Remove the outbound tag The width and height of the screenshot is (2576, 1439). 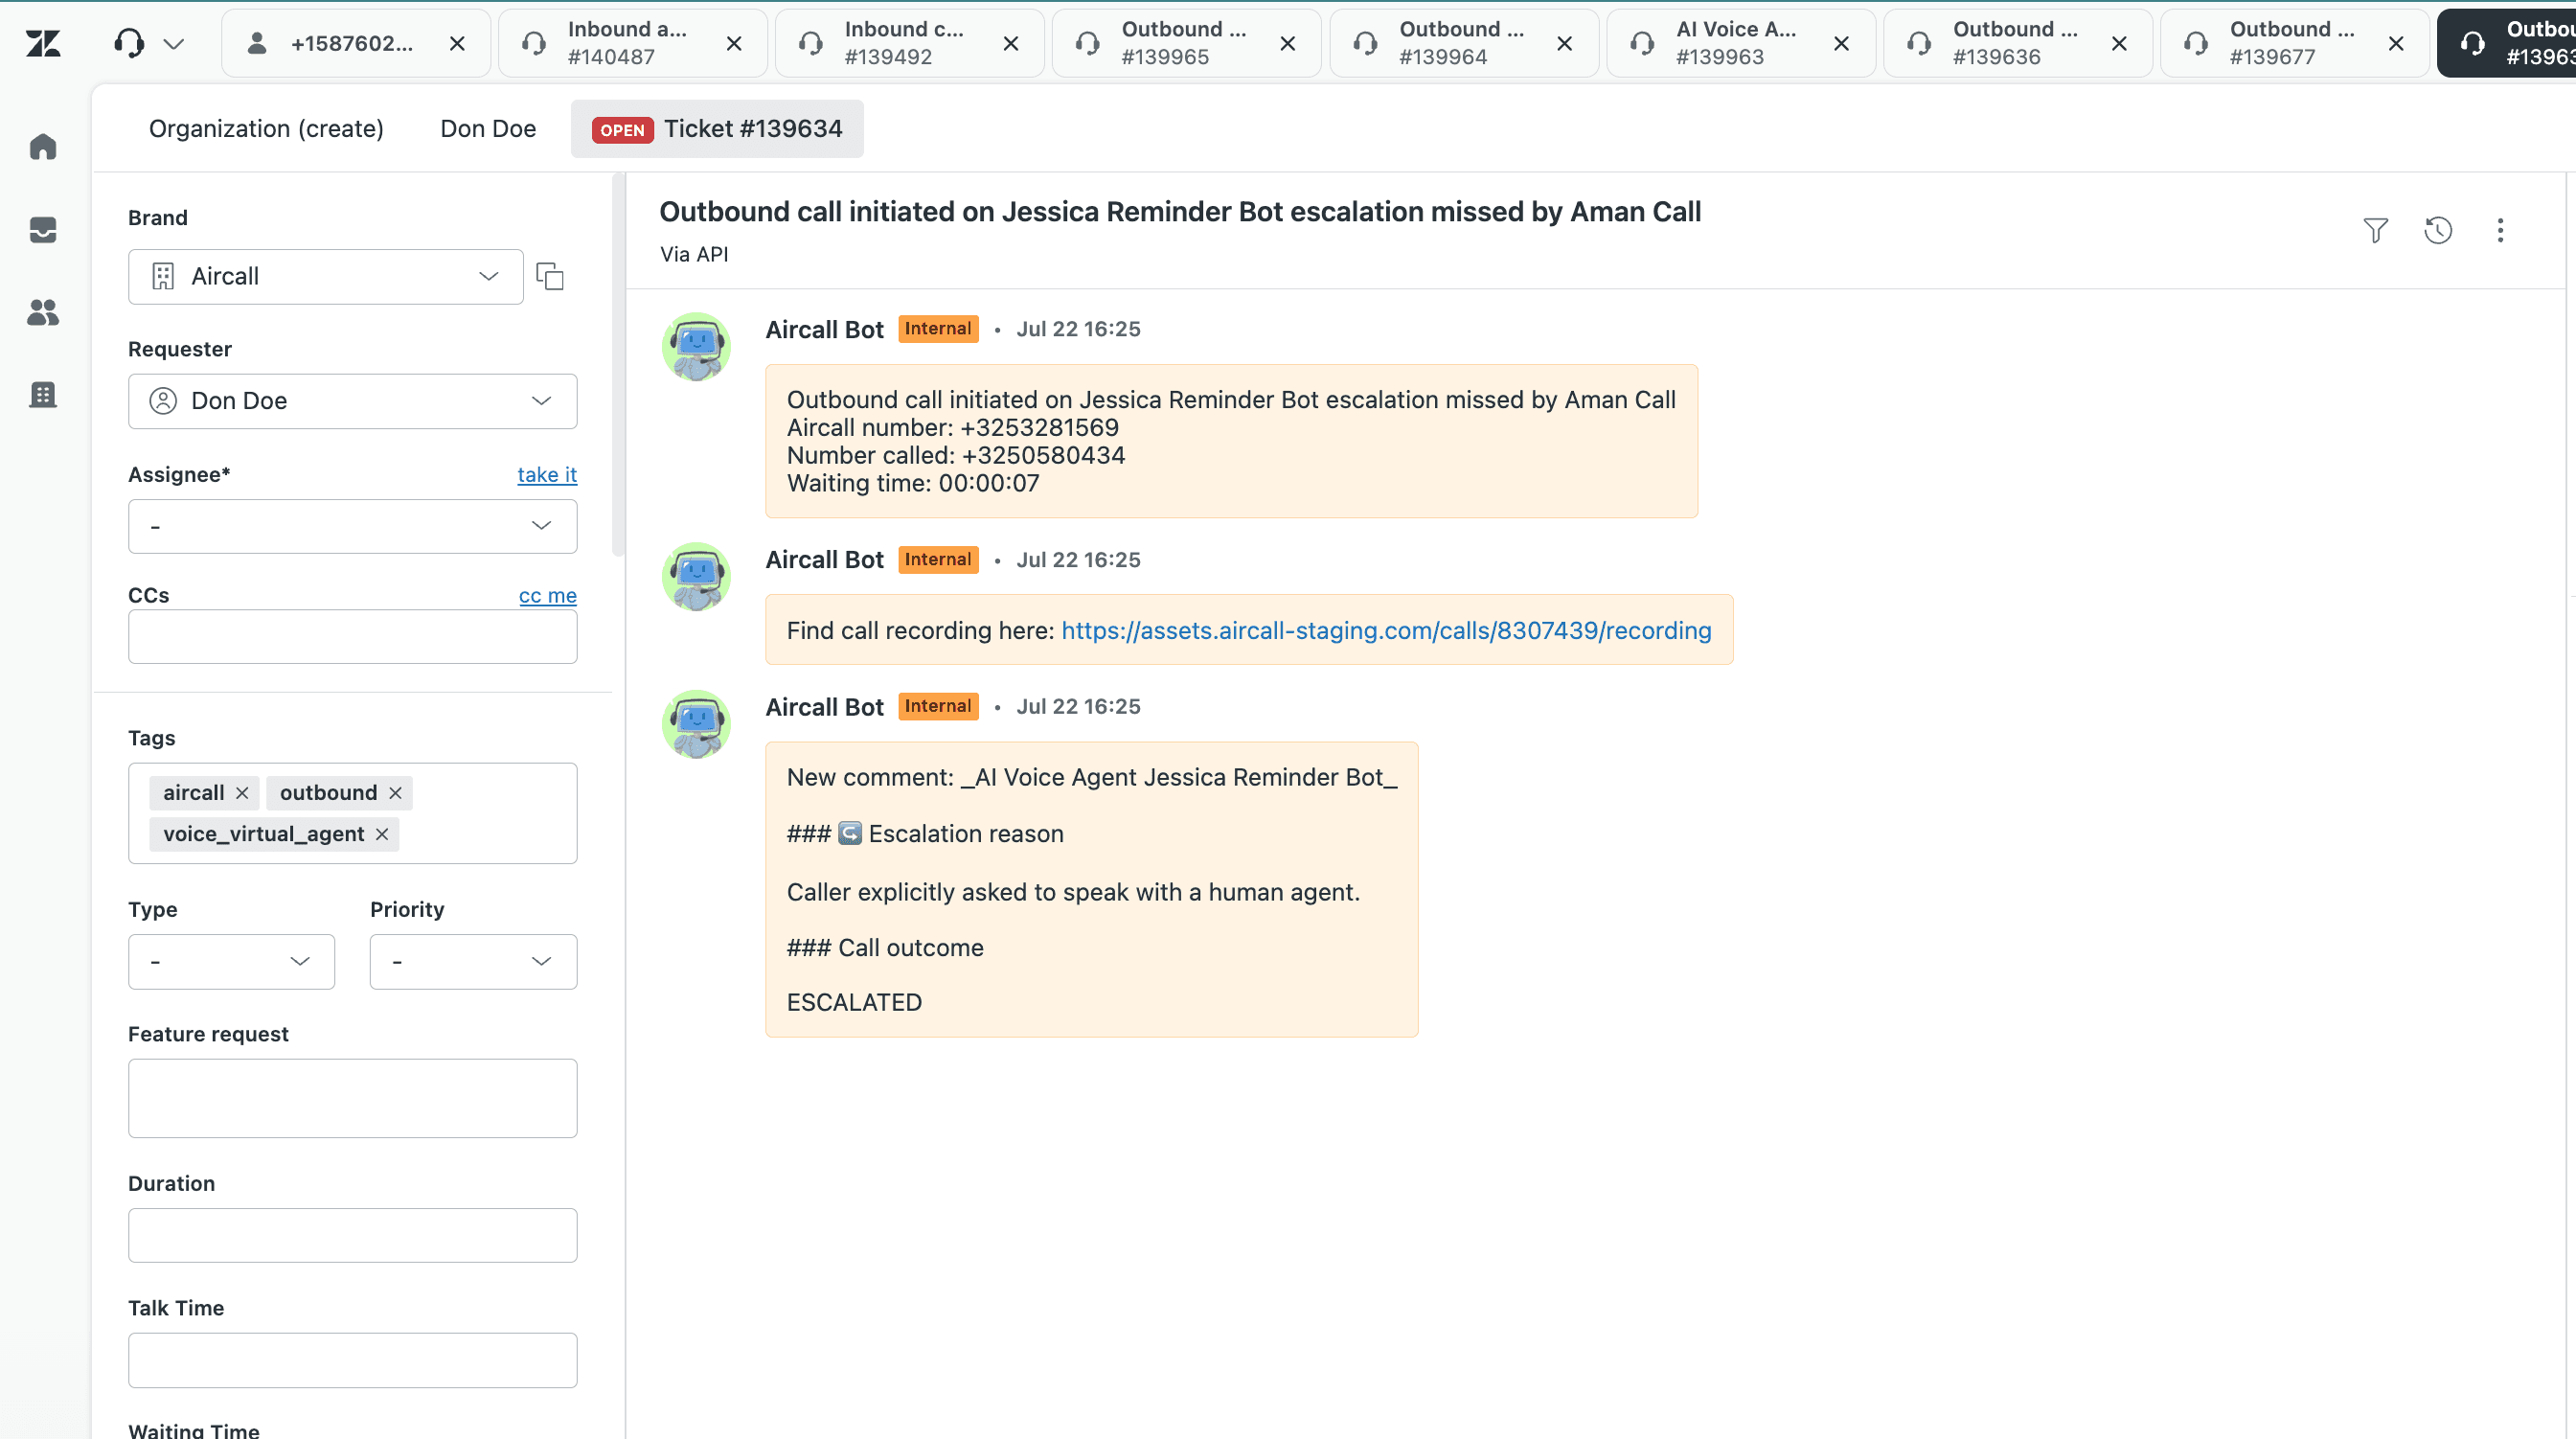pyautogui.click(x=395, y=793)
